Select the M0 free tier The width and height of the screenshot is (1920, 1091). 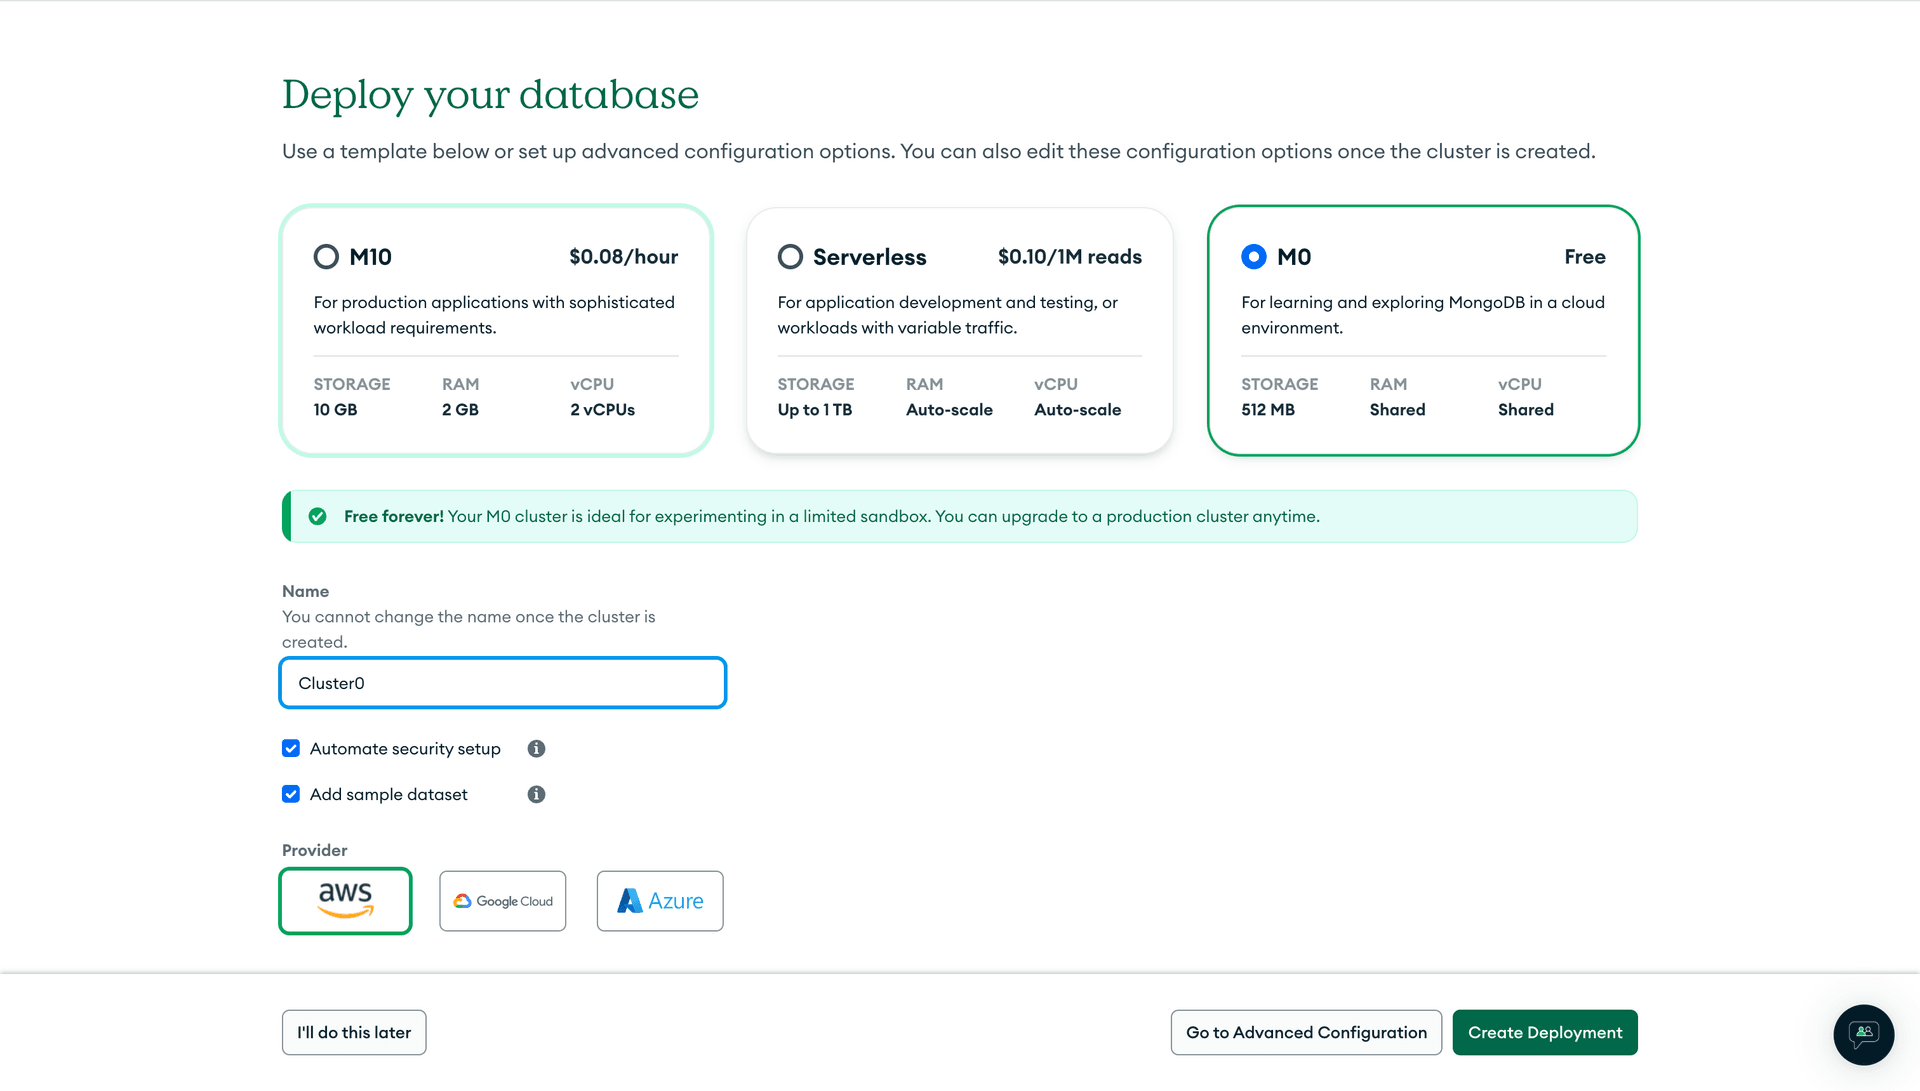(x=1253, y=256)
